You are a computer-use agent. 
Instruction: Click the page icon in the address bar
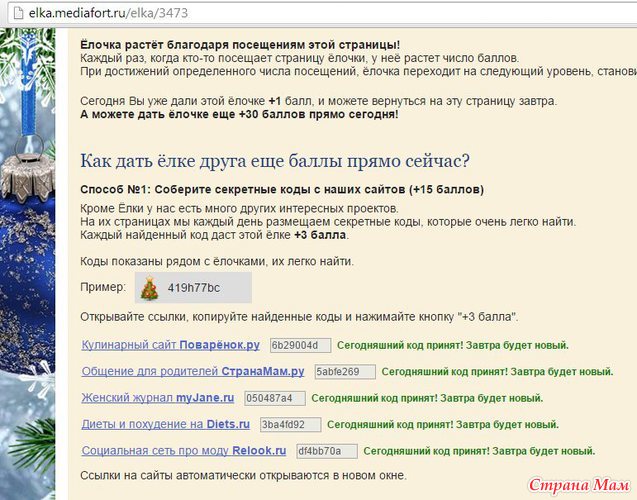click(x=18, y=13)
